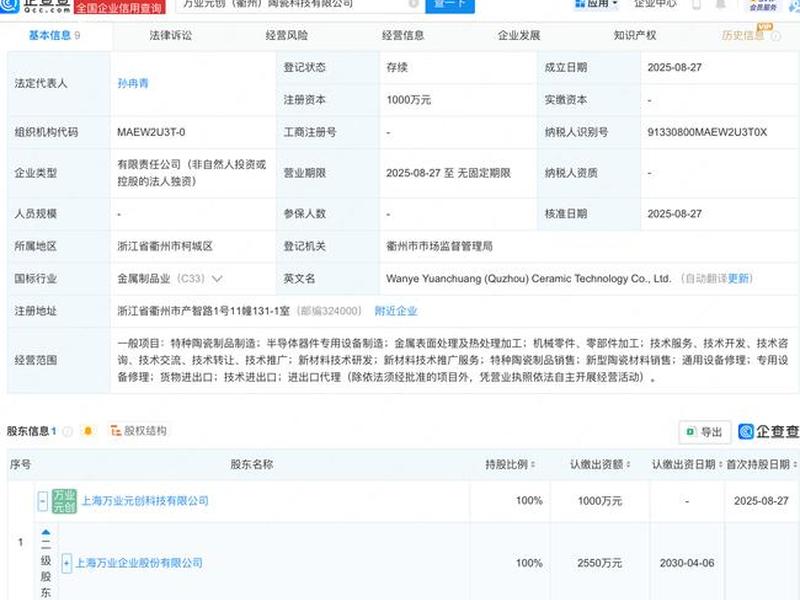Open 附近企业 link by registered address
This screenshot has height=600, width=800.
tap(396, 311)
